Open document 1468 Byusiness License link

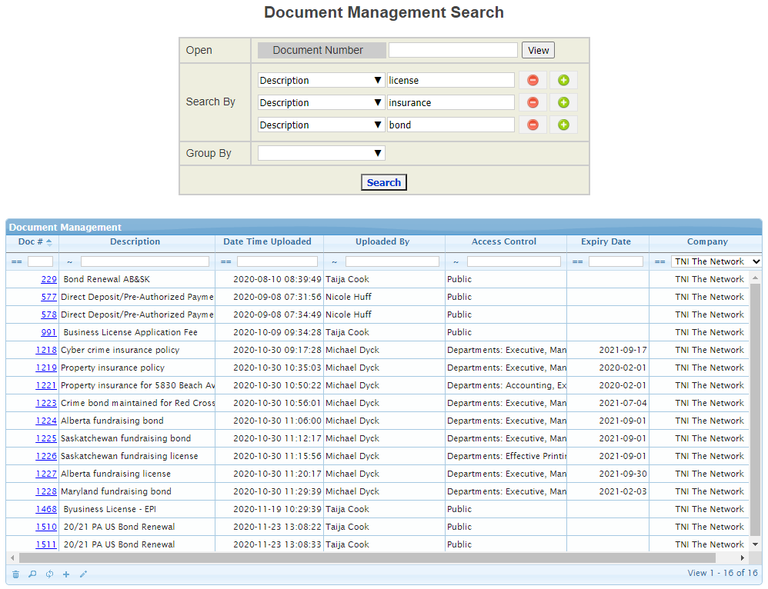pyautogui.click(x=46, y=509)
